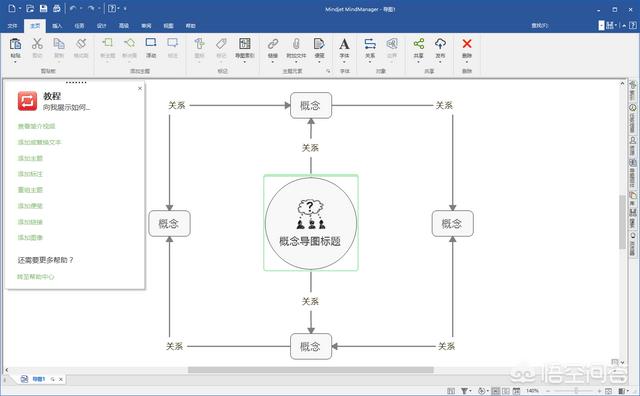Viewport: 640px width, 396px height.
Task: Toggle the map view button in status bar
Action: 495,391
